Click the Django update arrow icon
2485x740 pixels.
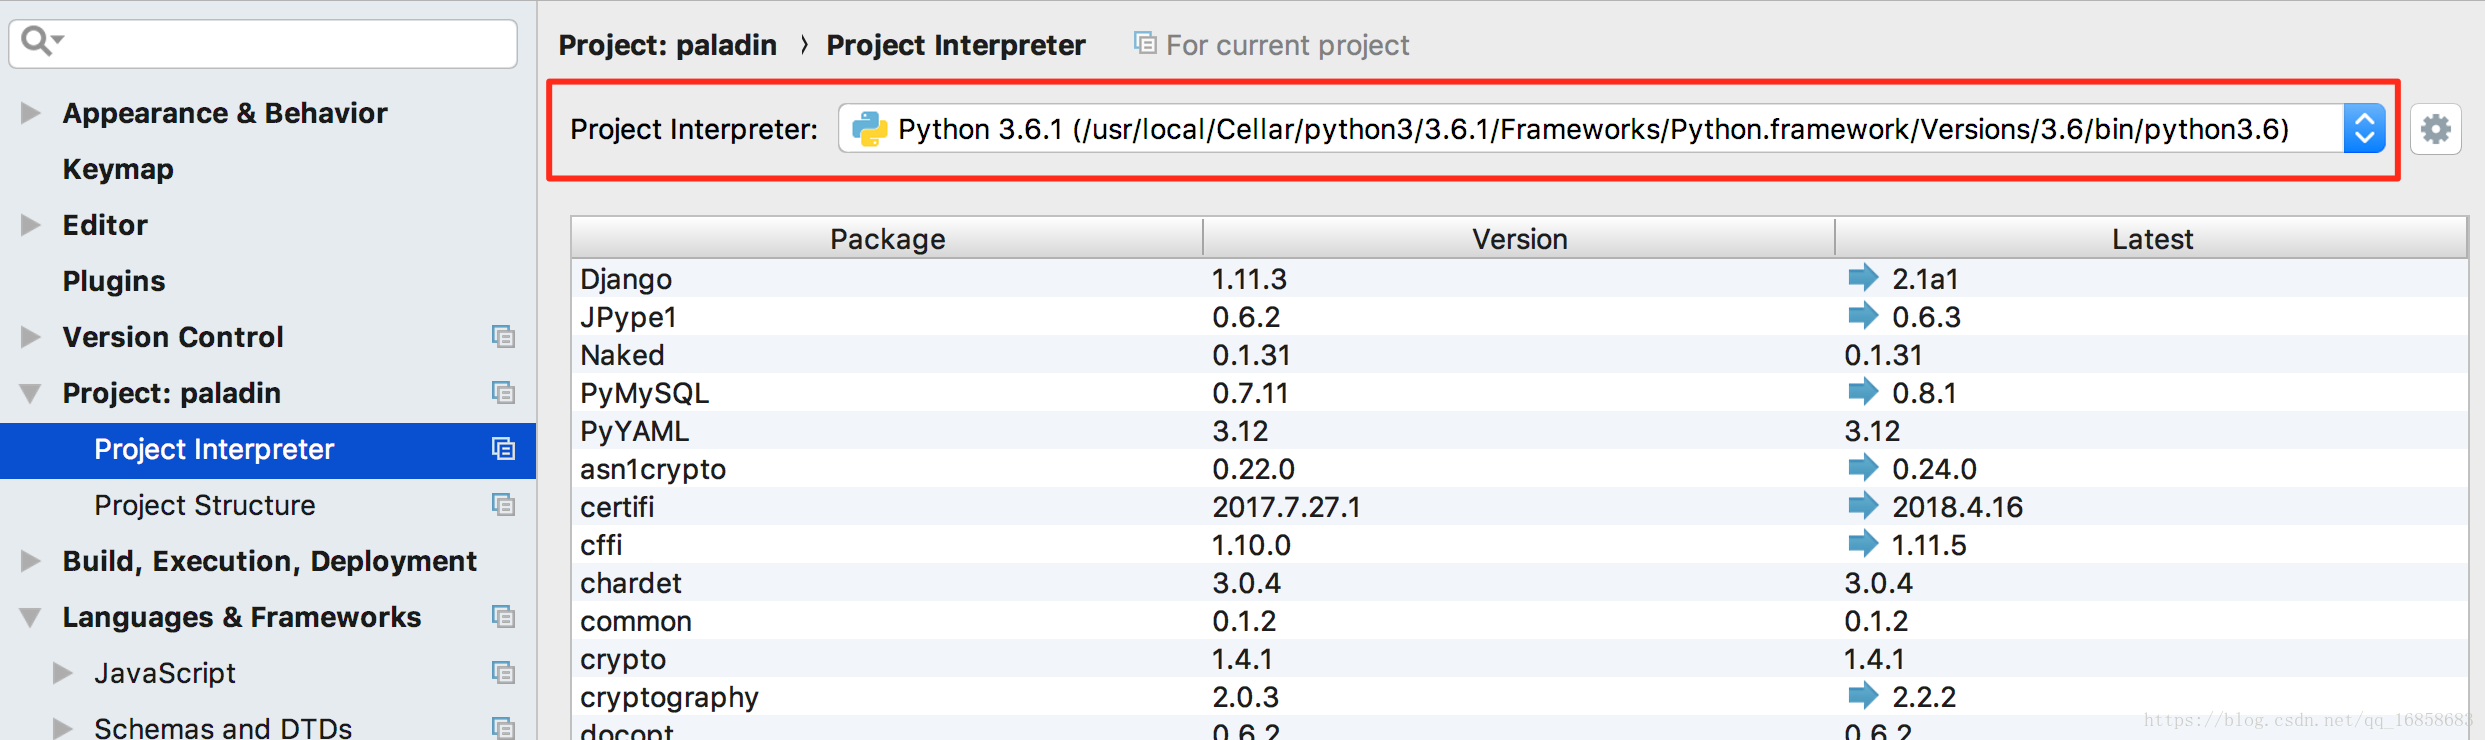click(1863, 277)
